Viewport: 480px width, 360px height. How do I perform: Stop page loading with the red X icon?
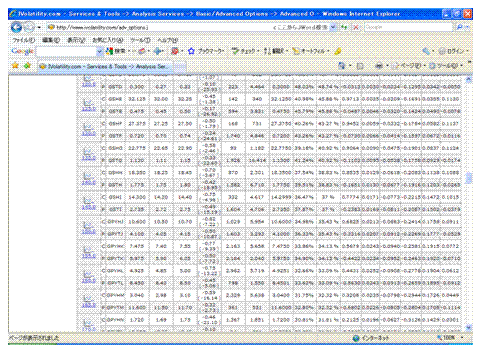[x=356, y=27]
